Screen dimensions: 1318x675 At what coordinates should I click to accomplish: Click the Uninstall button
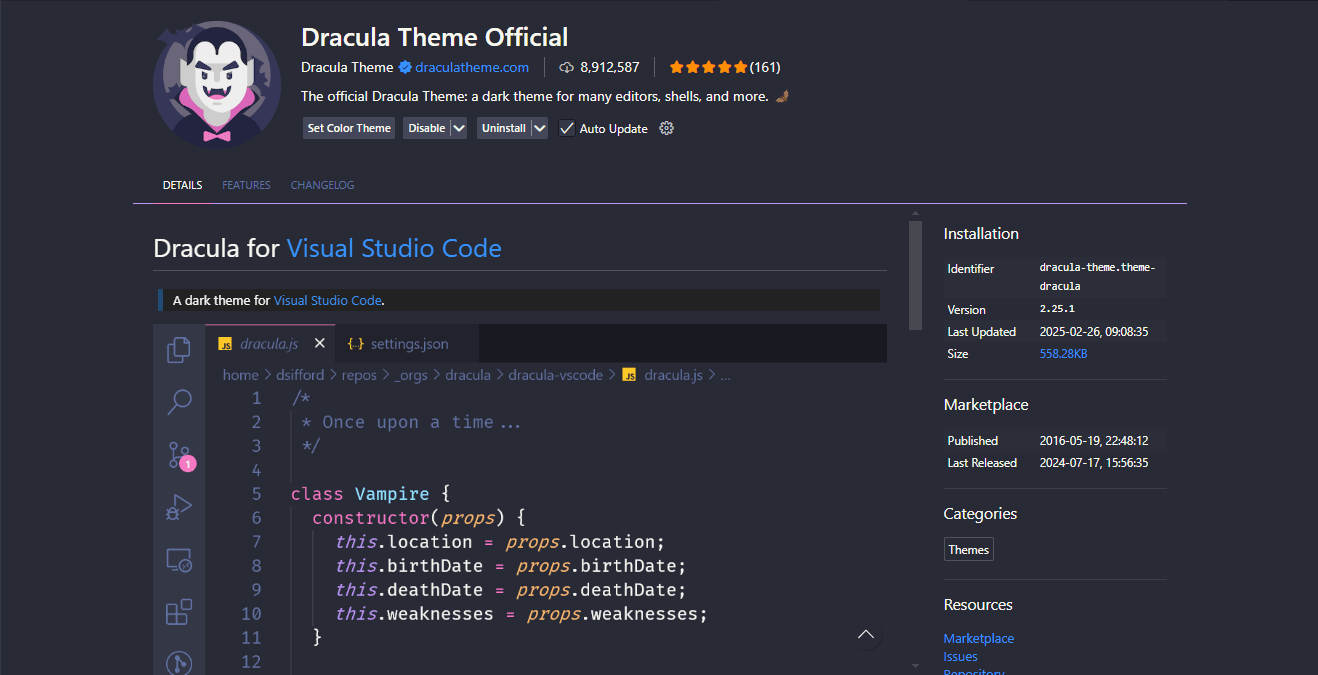tap(503, 128)
